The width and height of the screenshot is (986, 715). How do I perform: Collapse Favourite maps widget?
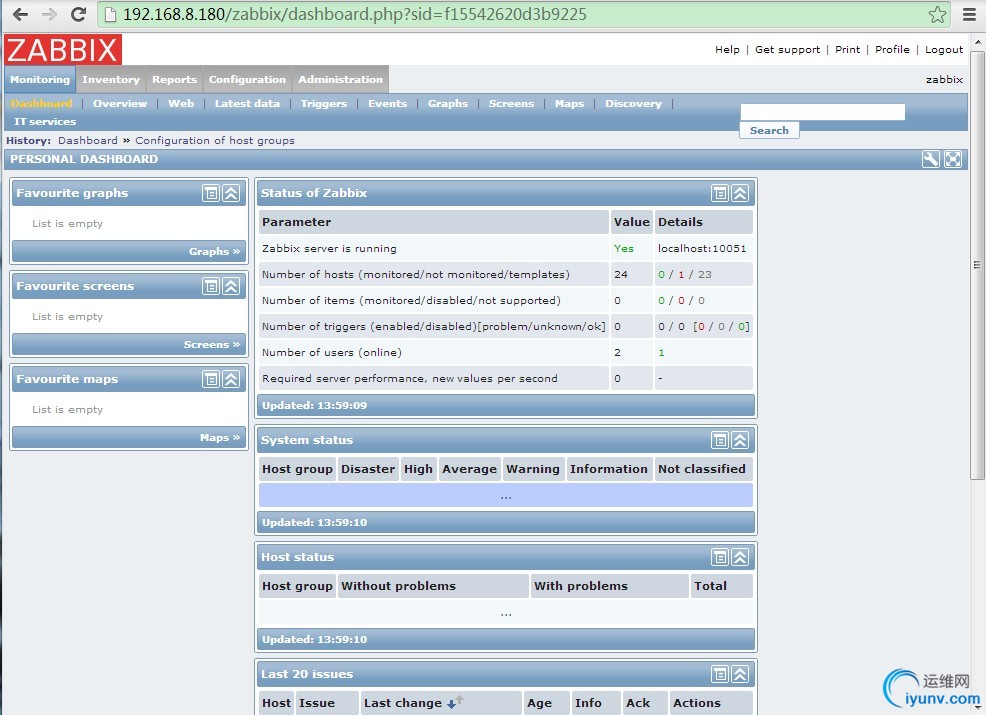231,379
